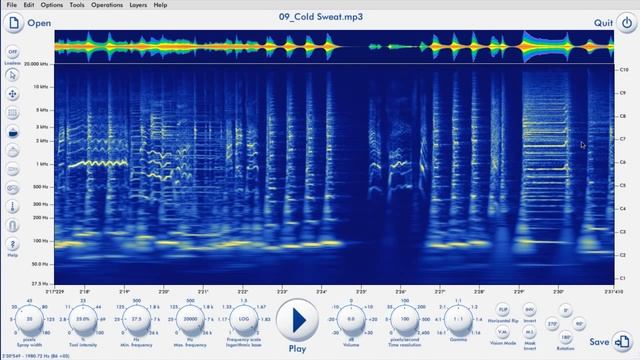640x360 pixels.
Task: Select the four-way move tool
Action: tap(13, 94)
